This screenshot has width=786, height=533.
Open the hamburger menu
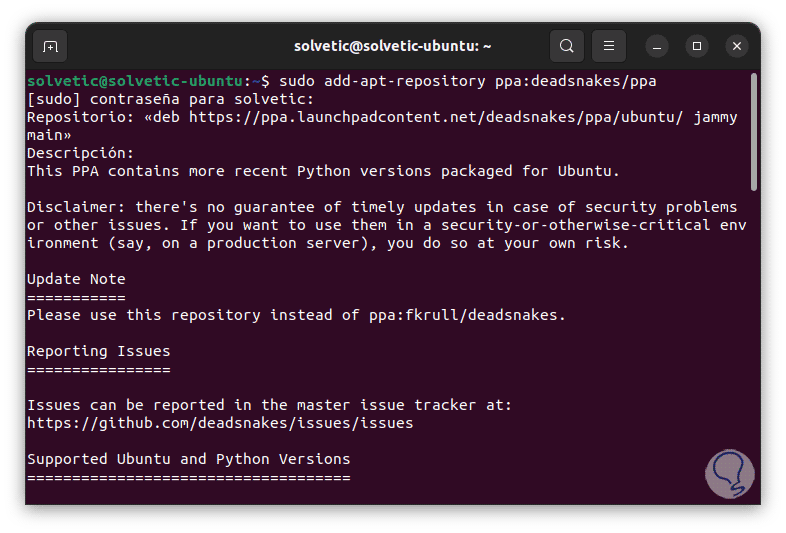(x=609, y=46)
